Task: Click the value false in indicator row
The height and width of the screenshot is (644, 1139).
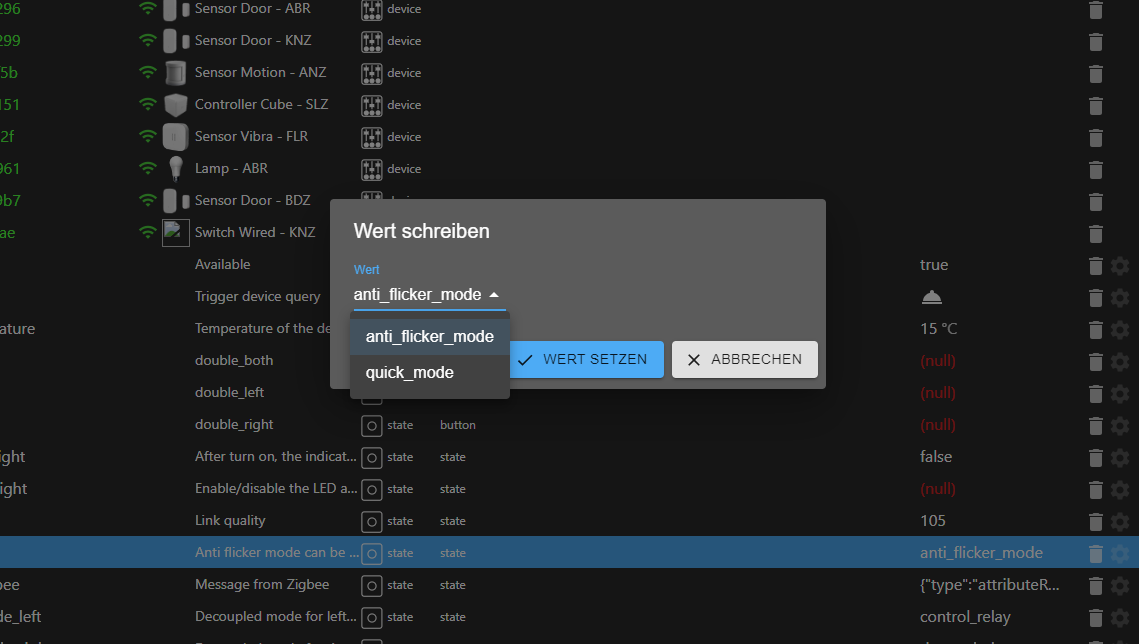Action: 936,457
